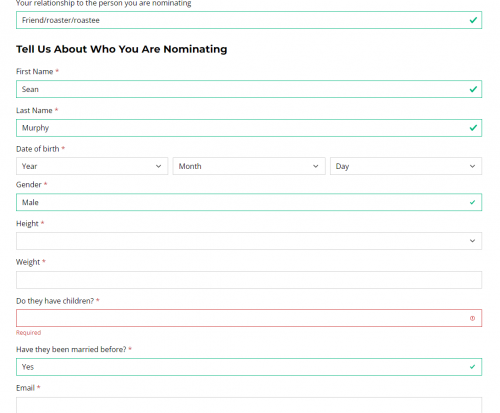Open the Month dropdown for date of birth

[x=249, y=166]
